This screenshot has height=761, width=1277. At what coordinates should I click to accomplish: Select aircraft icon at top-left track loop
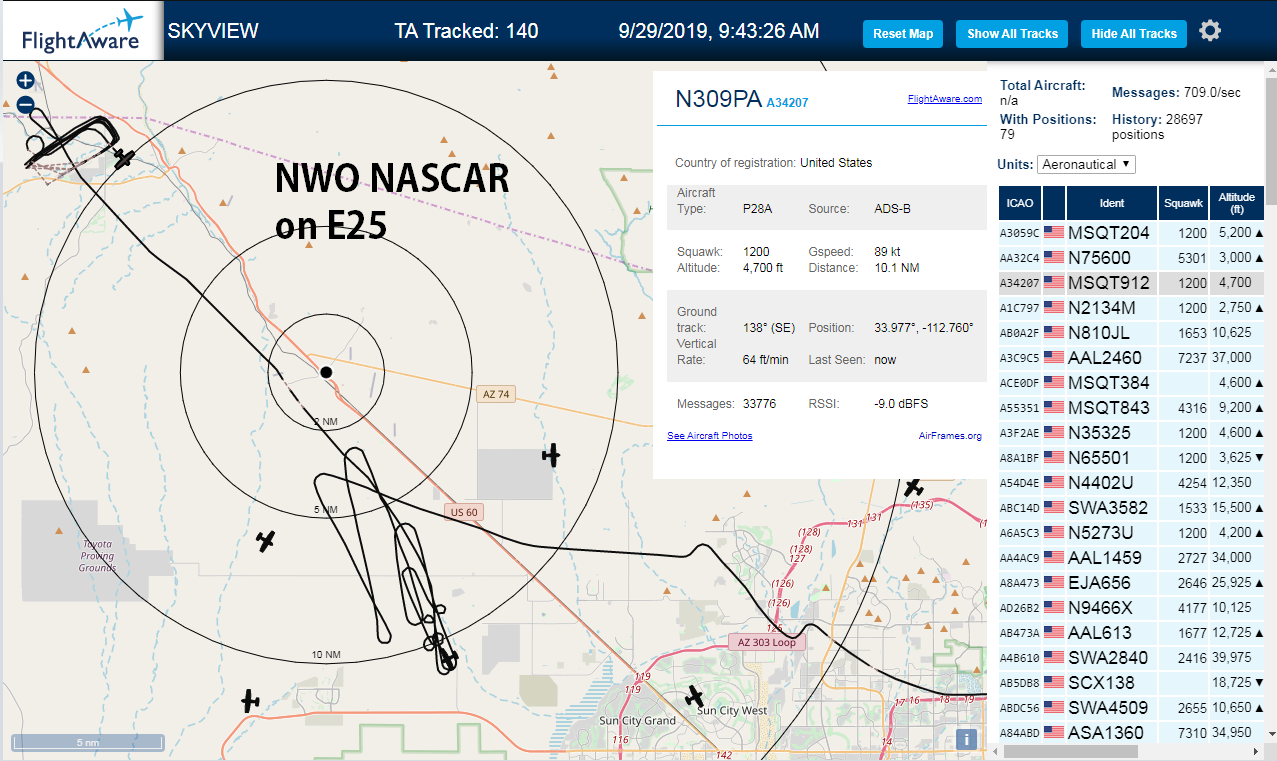[124, 158]
